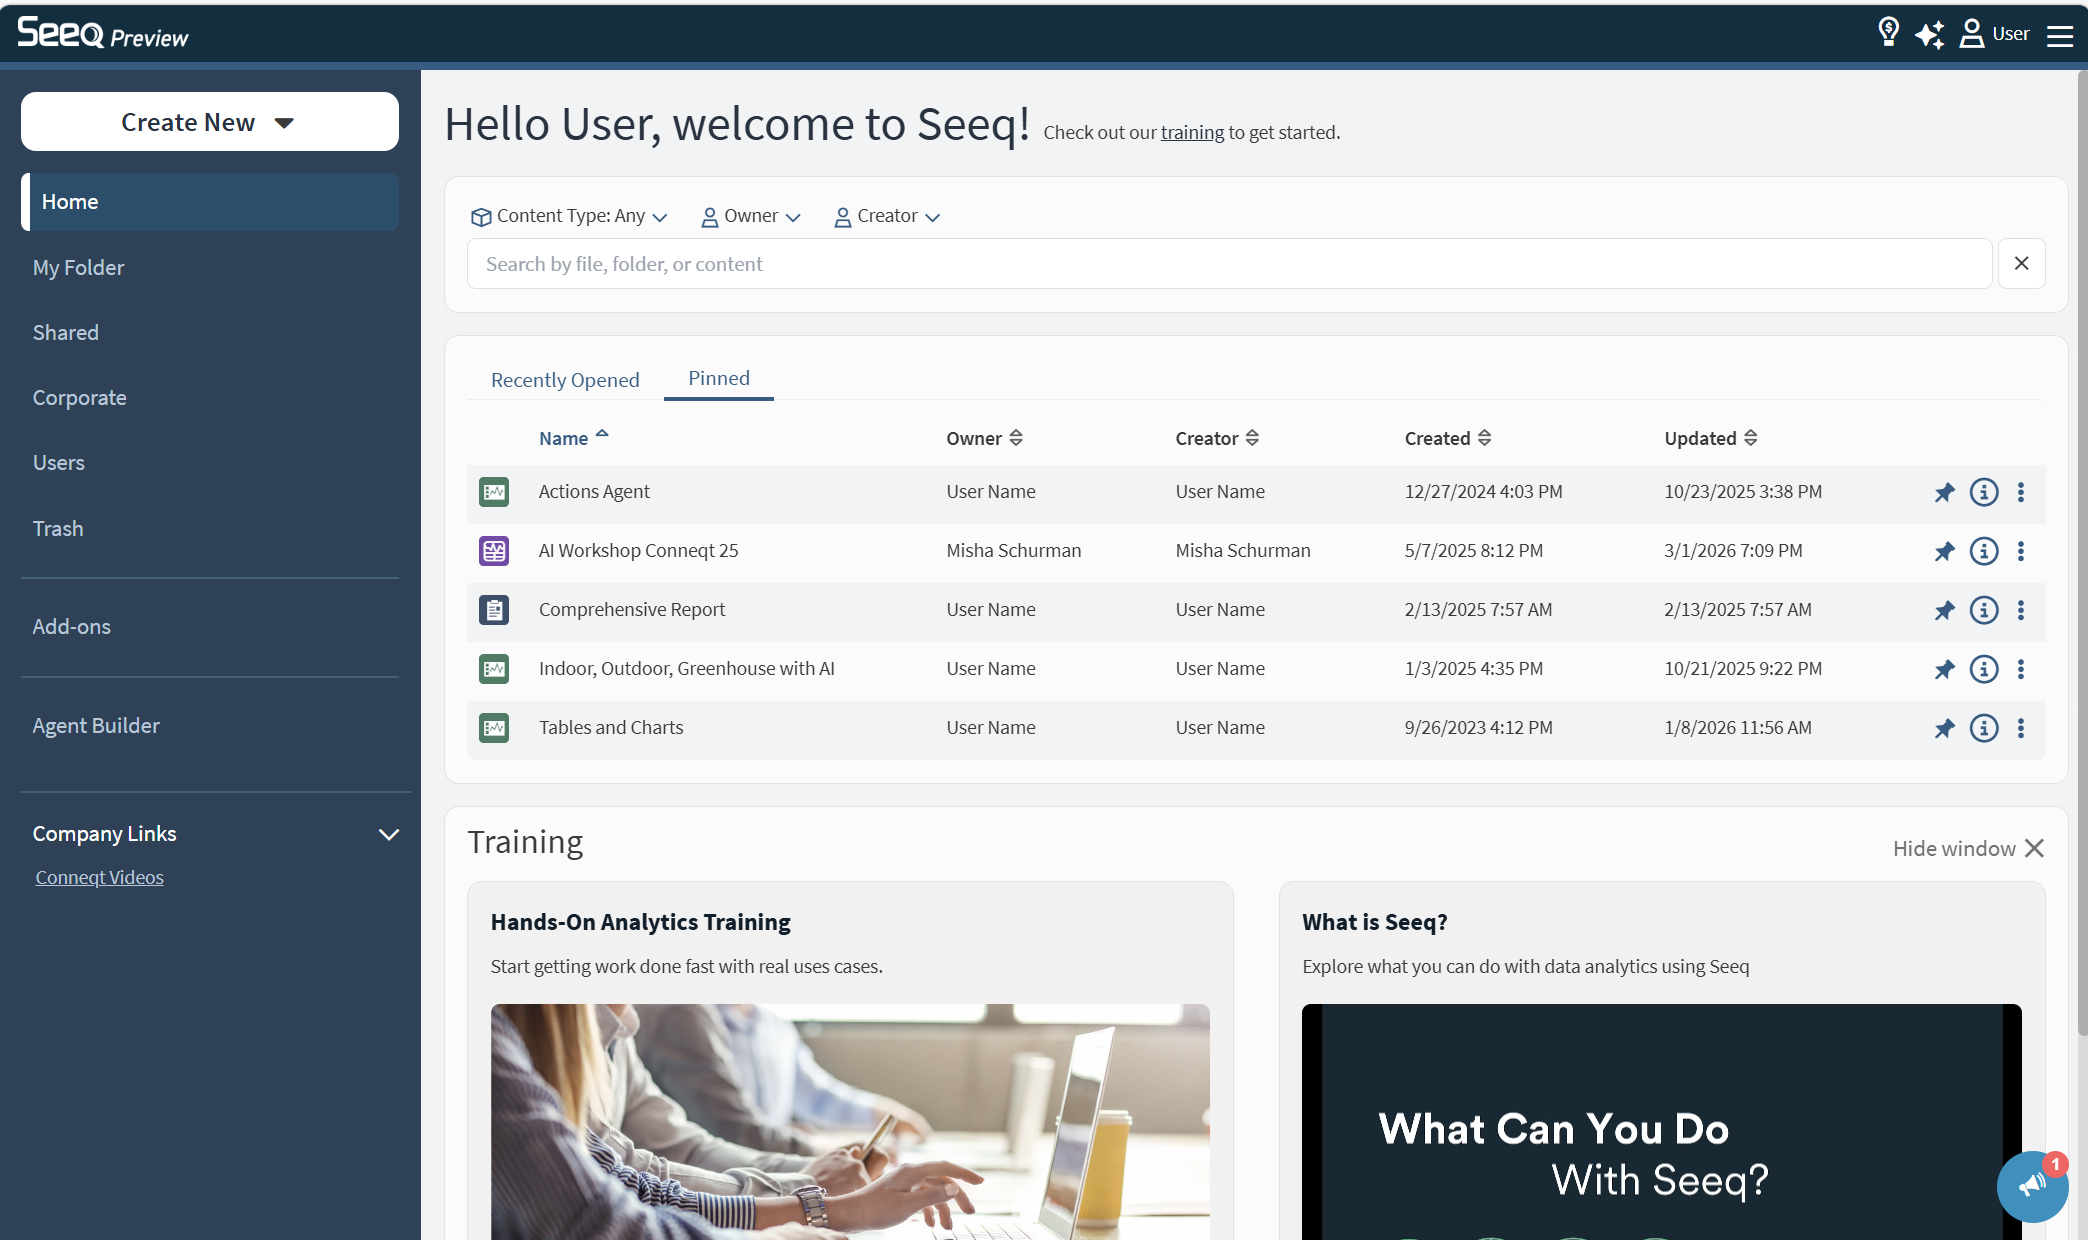Collapse the Company Links section
This screenshot has width=2088, height=1240.
[x=389, y=834]
